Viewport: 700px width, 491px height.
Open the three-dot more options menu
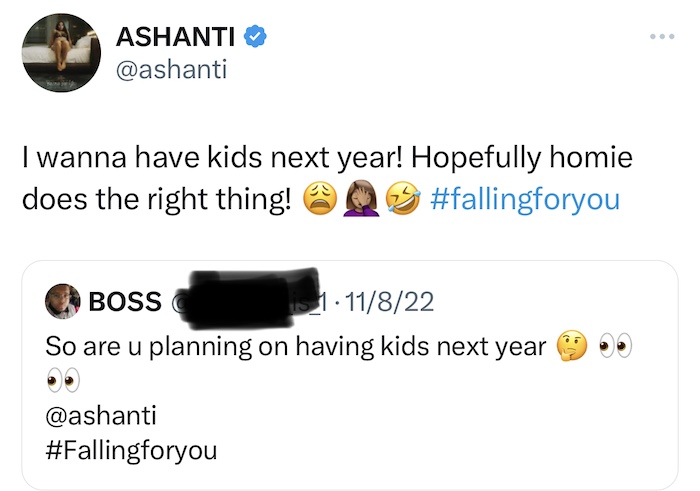[x=662, y=36]
